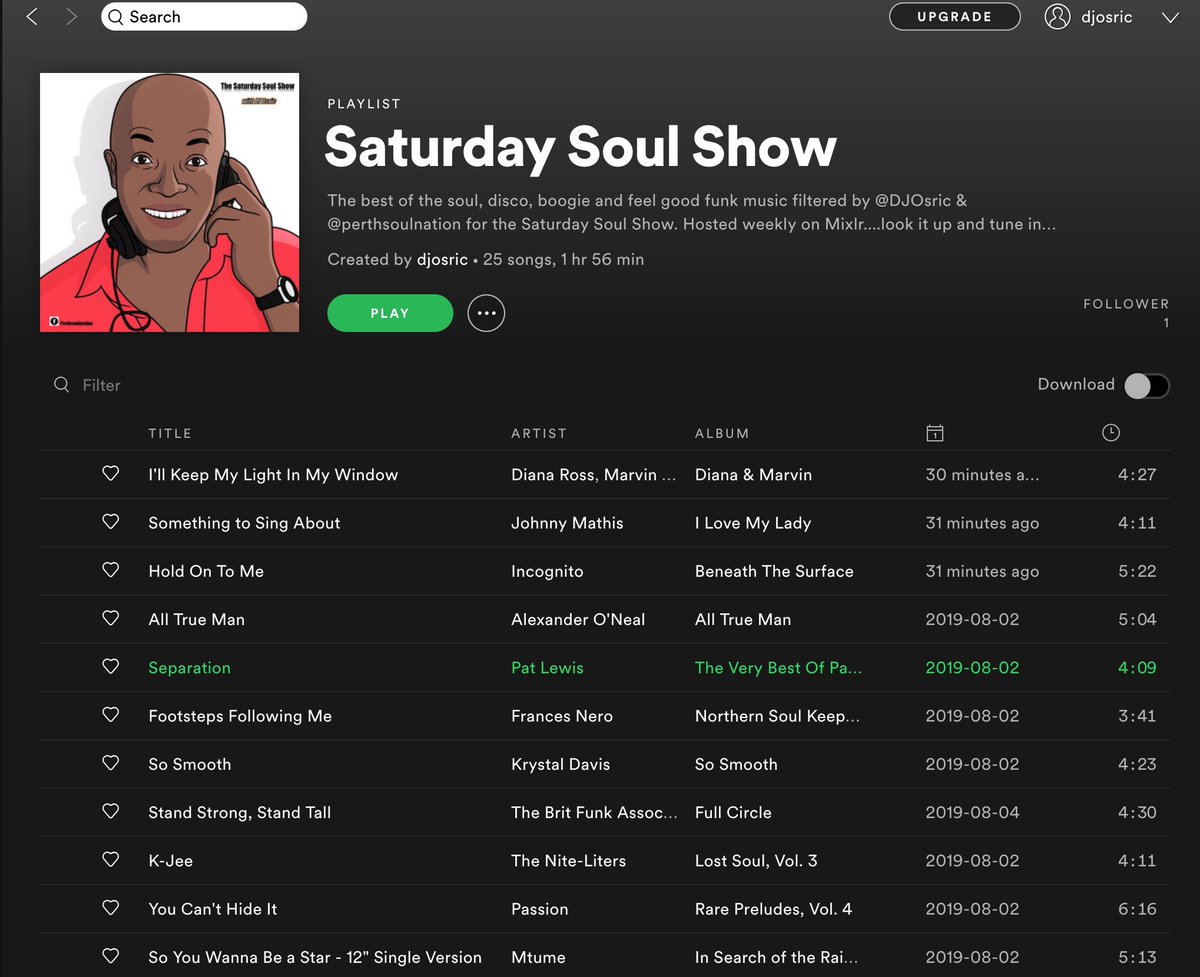The height and width of the screenshot is (977, 1200).
Task: Select track I'll Keep My Light In My Window
Action: tap(273, 475)
